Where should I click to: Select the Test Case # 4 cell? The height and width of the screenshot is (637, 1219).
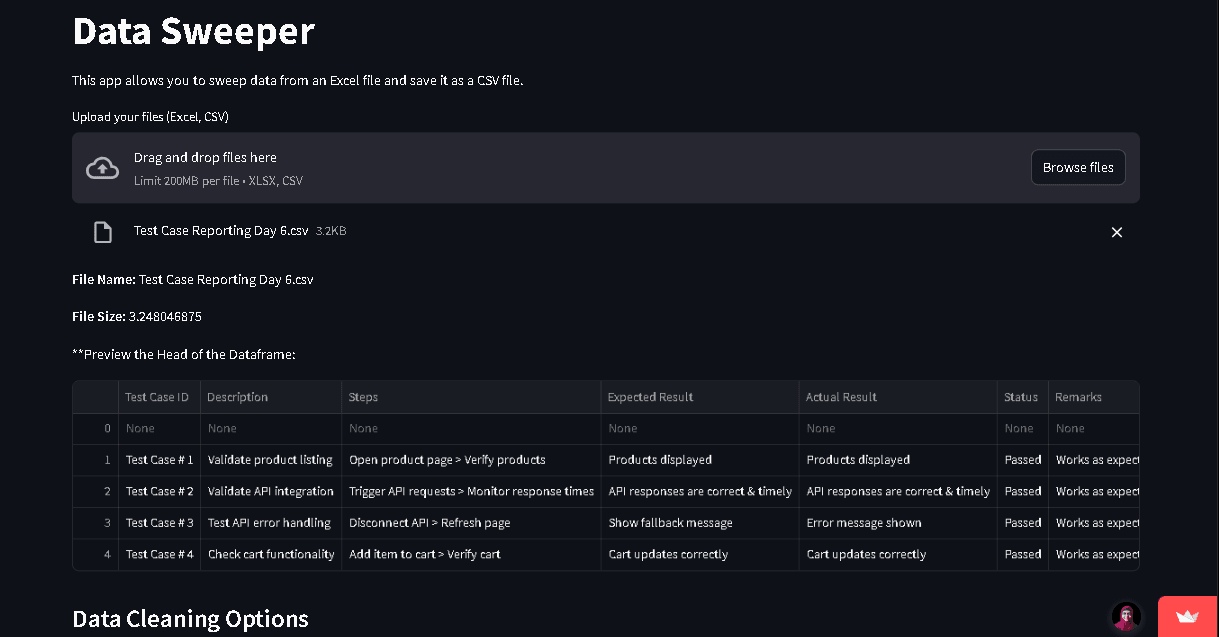(x=160, y=554)
